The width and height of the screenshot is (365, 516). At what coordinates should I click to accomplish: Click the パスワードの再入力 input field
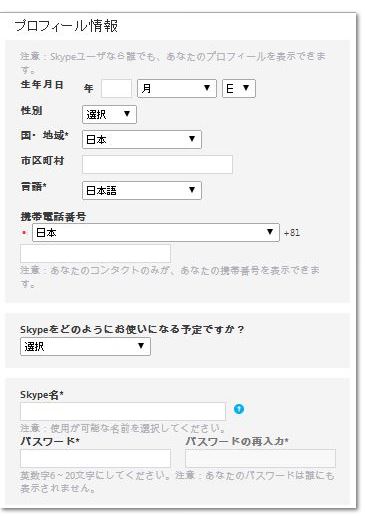[260, 458]
